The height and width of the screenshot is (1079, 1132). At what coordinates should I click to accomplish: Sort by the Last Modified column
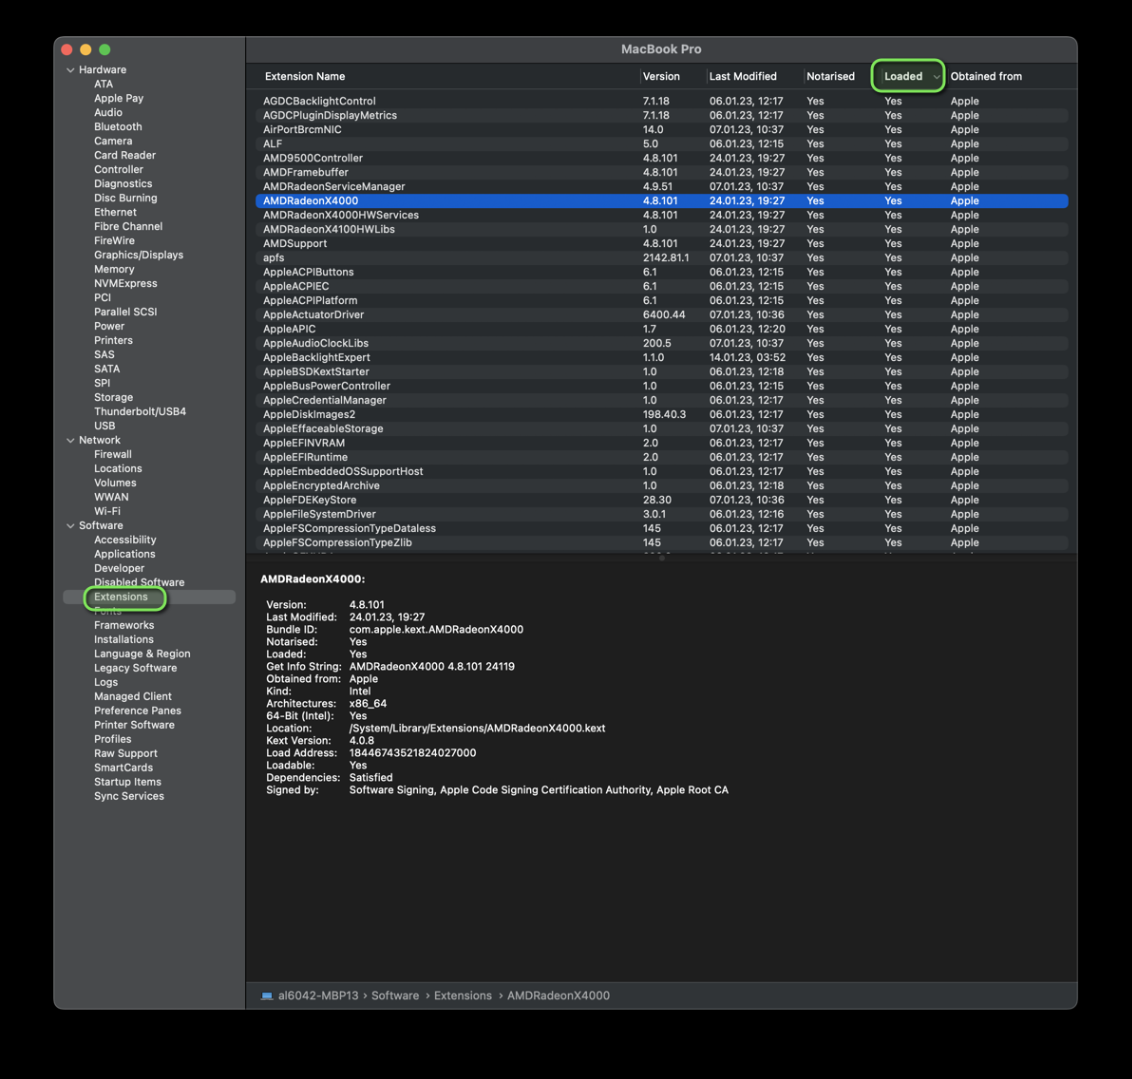pyautogui.click(x=743, y=76)
